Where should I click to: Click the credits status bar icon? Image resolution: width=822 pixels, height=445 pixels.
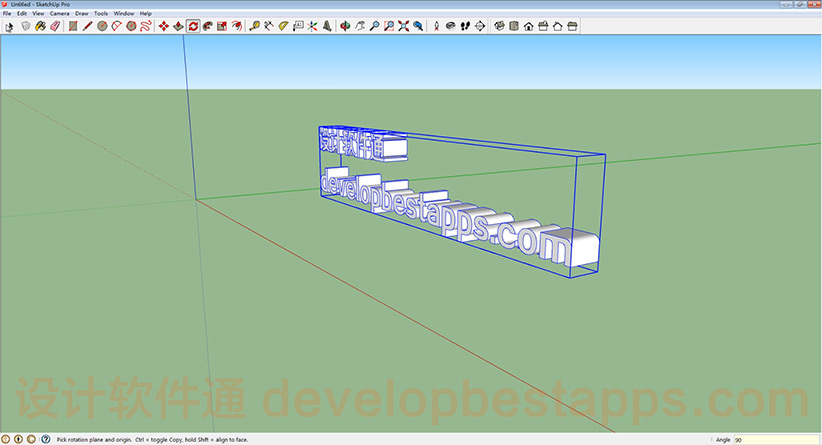tap(18, 439)
